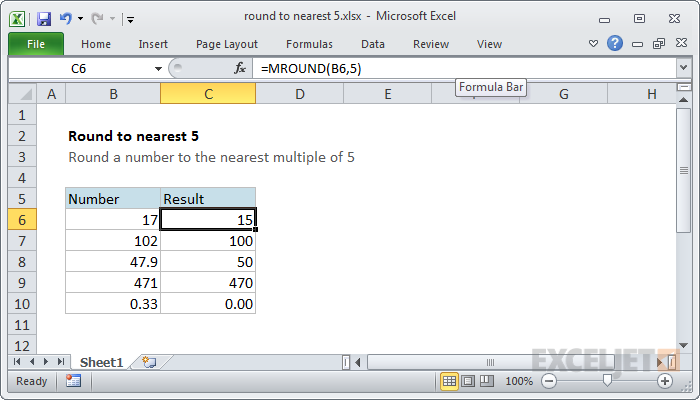Screen dimensions: 700x400
Task: Click the zoom slider handle
Action: click(607, 380)
